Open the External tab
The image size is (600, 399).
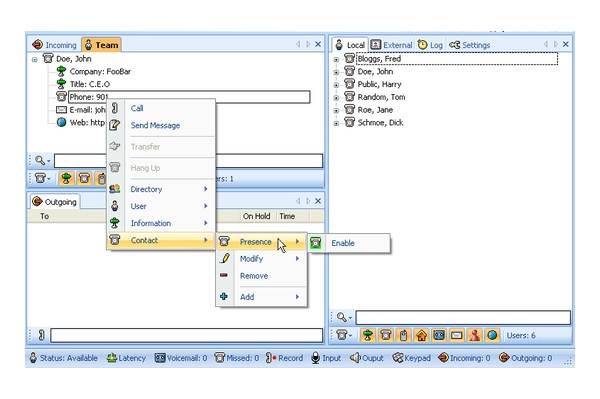tap(391, 45)
